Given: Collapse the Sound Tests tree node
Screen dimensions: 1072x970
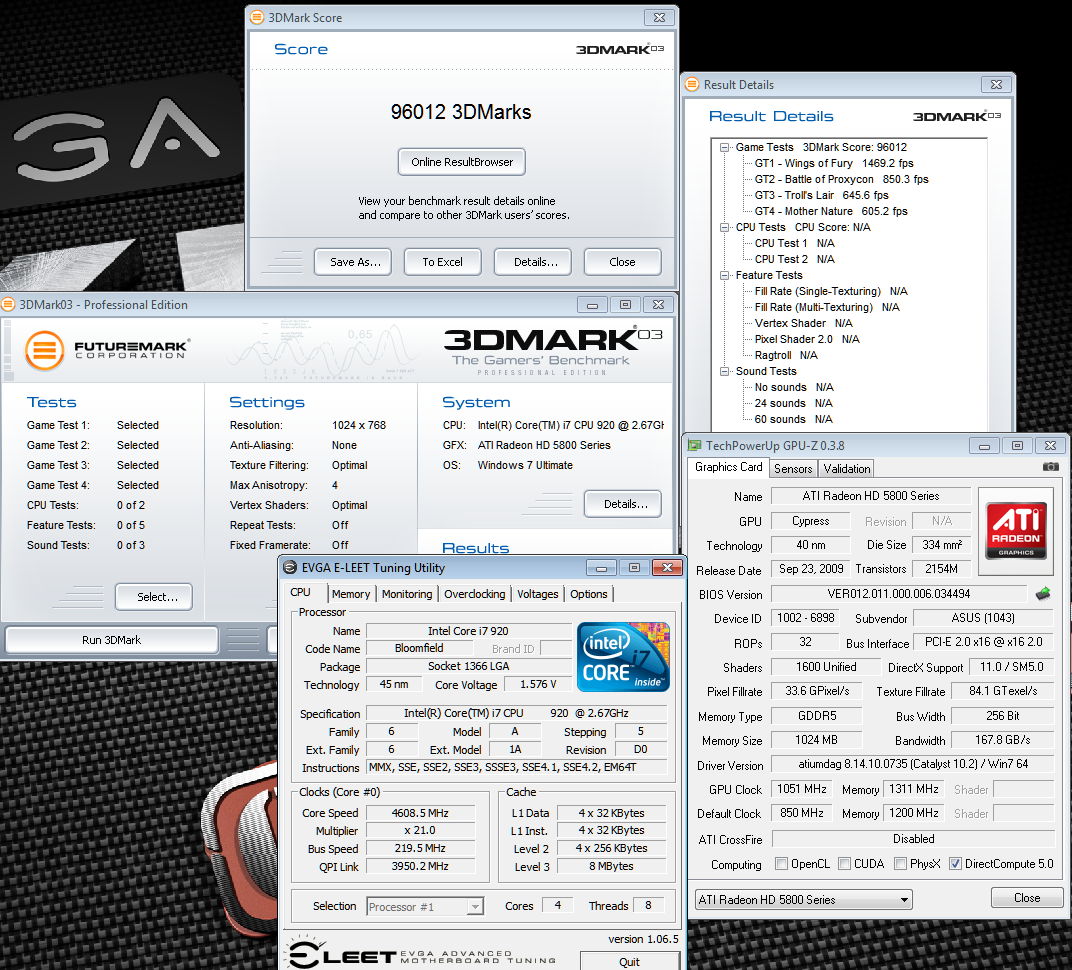Looking at the screenshot, I should (x=724, y=371).
